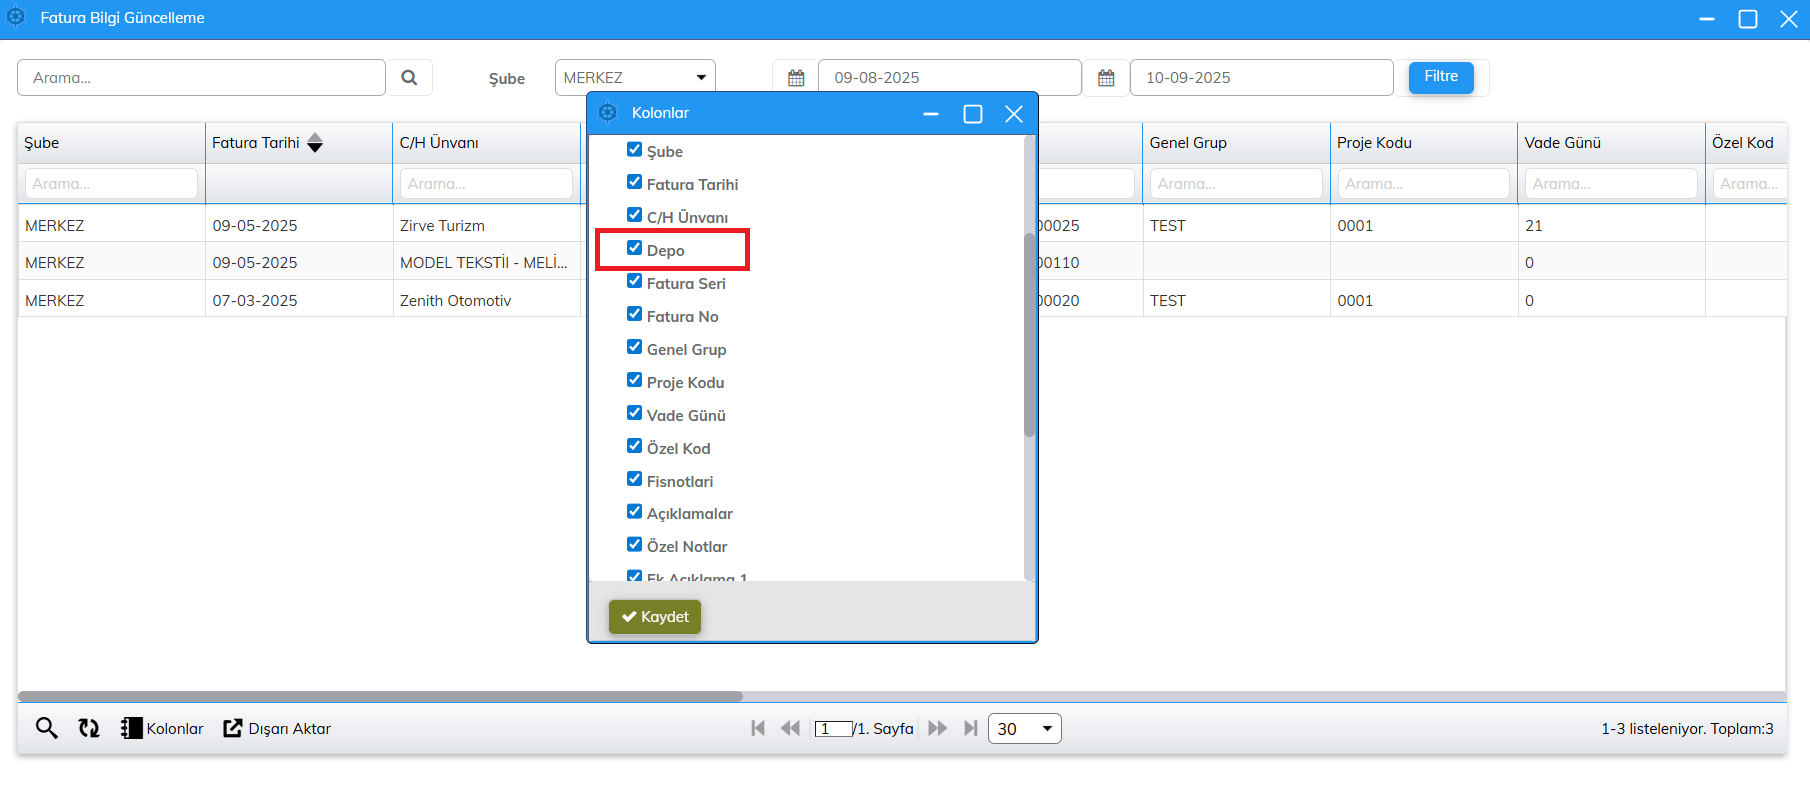1810x787 pixels.
Task: Sort by Fatura Tarihi column arrow
Action: click(x=315, y=143)
